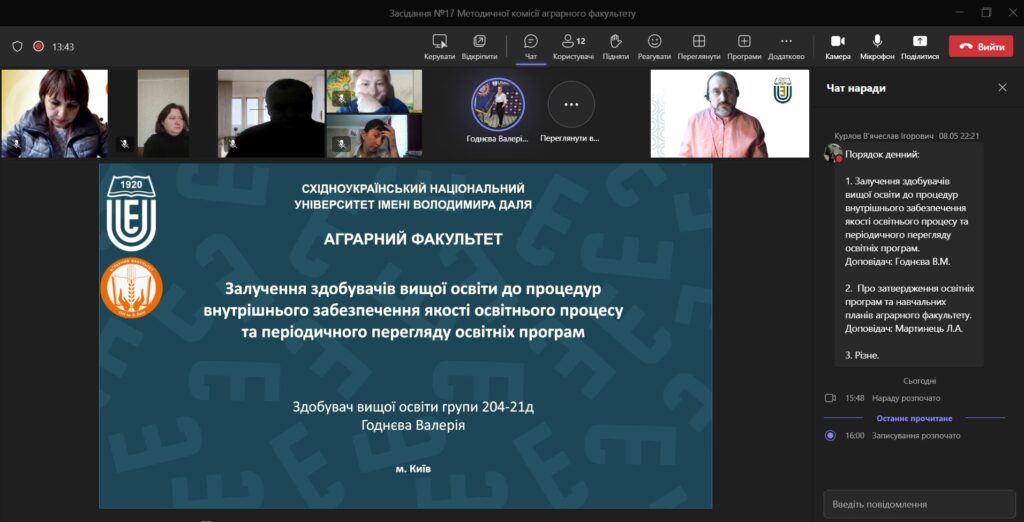
Task: Click the Керувати (take control) icon
Action: click(x=439, y=41)
